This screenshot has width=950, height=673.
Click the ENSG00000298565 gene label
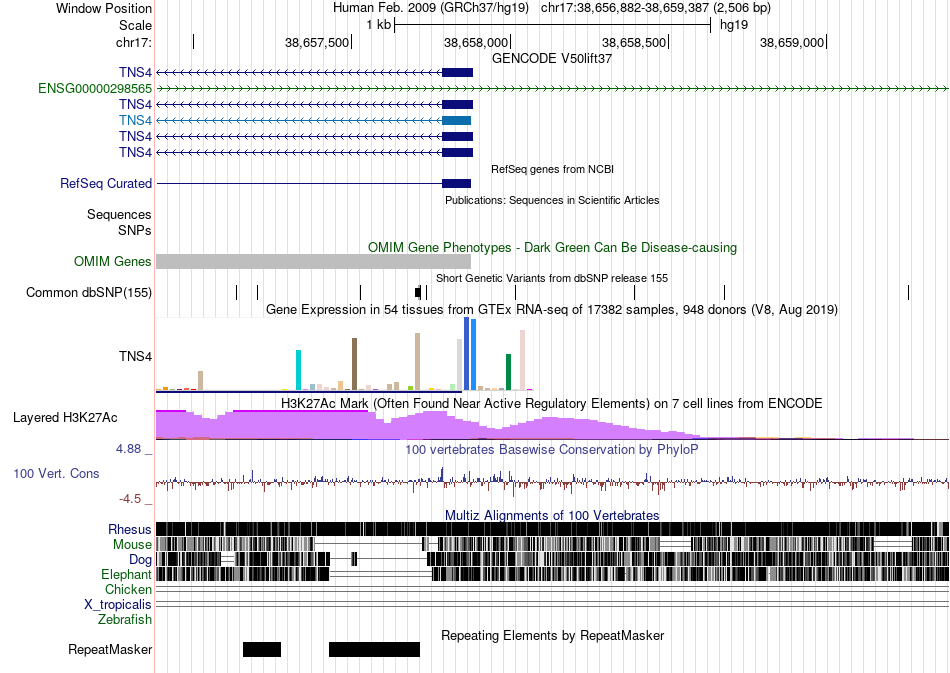(95, 88)
